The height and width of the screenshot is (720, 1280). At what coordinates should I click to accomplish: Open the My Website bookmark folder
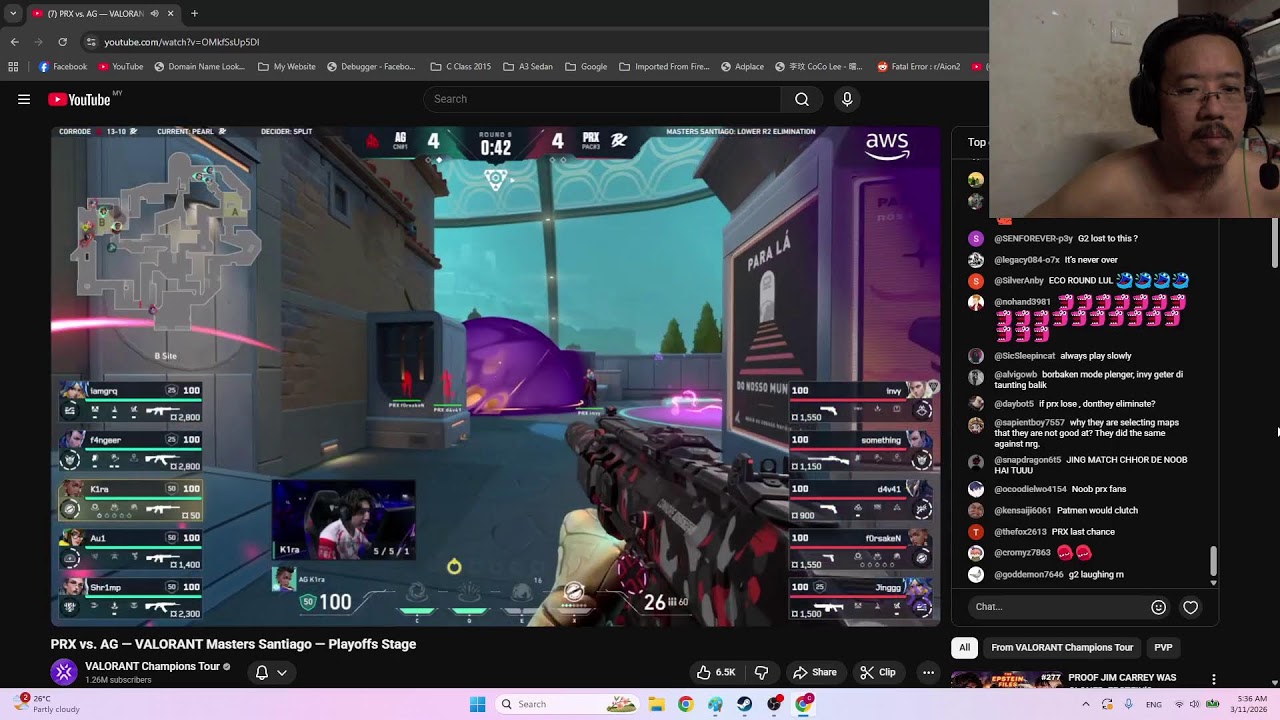tap(286, 67)
